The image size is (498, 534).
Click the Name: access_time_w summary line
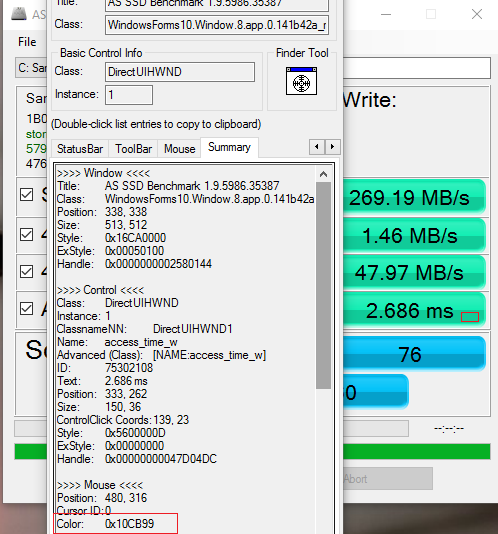(x=117, y=342)
